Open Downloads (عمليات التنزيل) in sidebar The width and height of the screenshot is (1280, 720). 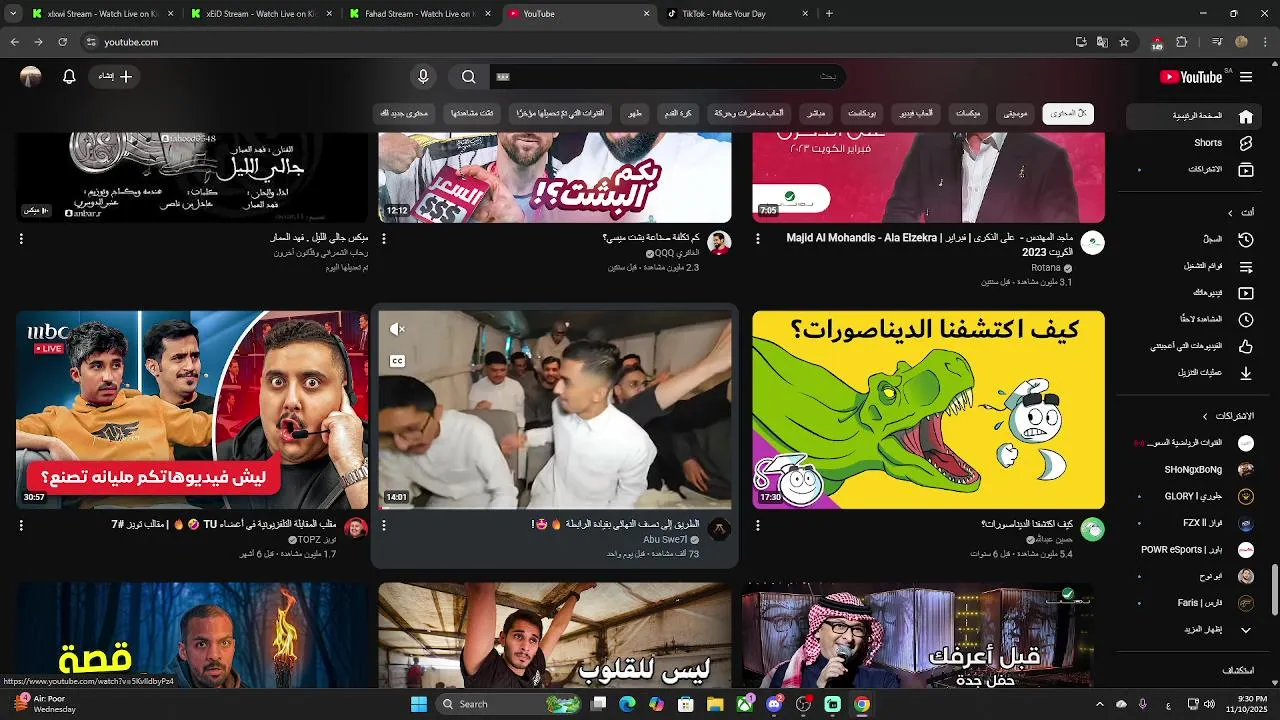[1193, 373]
